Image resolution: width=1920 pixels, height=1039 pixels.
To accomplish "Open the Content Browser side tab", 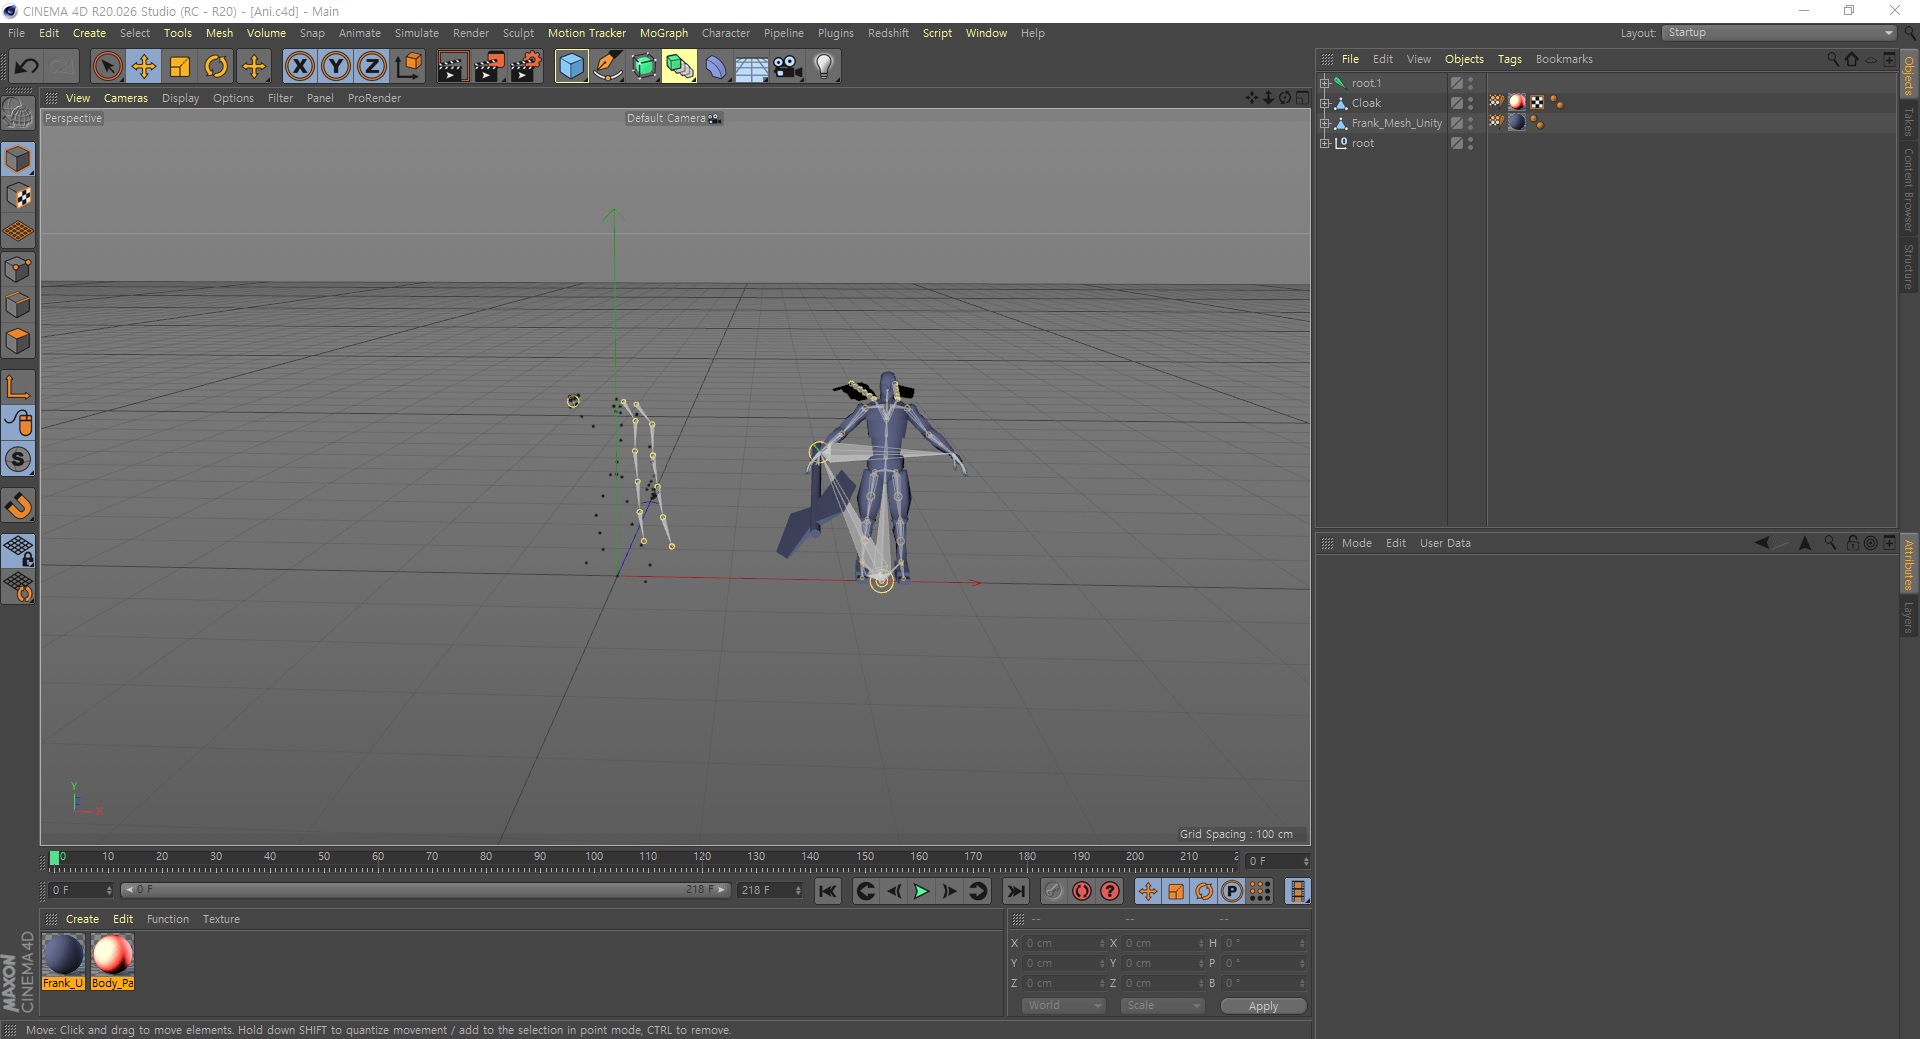I will click(1908, 190).
